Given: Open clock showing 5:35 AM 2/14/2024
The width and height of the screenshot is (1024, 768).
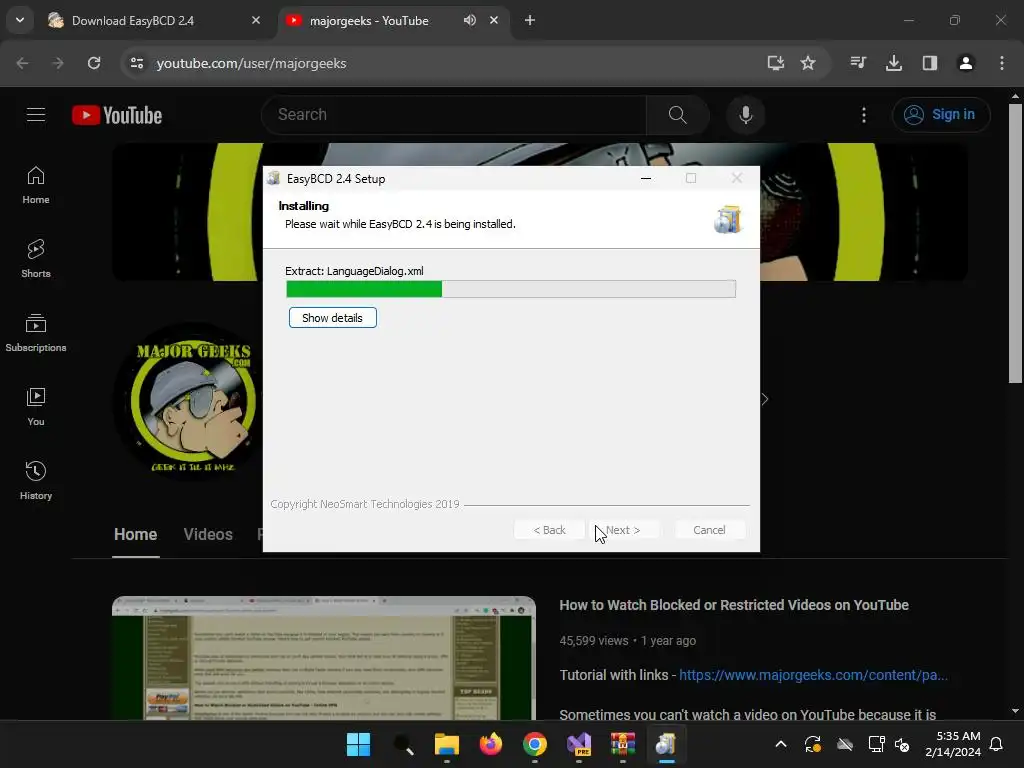Looking at the screenshot, I should [x=953, y=744].
